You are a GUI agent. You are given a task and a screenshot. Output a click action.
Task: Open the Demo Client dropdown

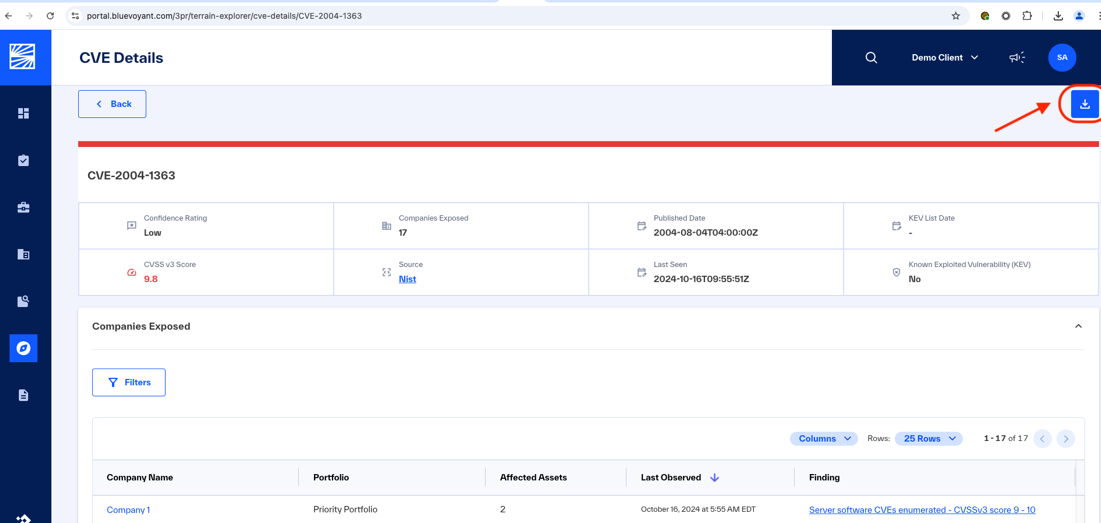945,58
